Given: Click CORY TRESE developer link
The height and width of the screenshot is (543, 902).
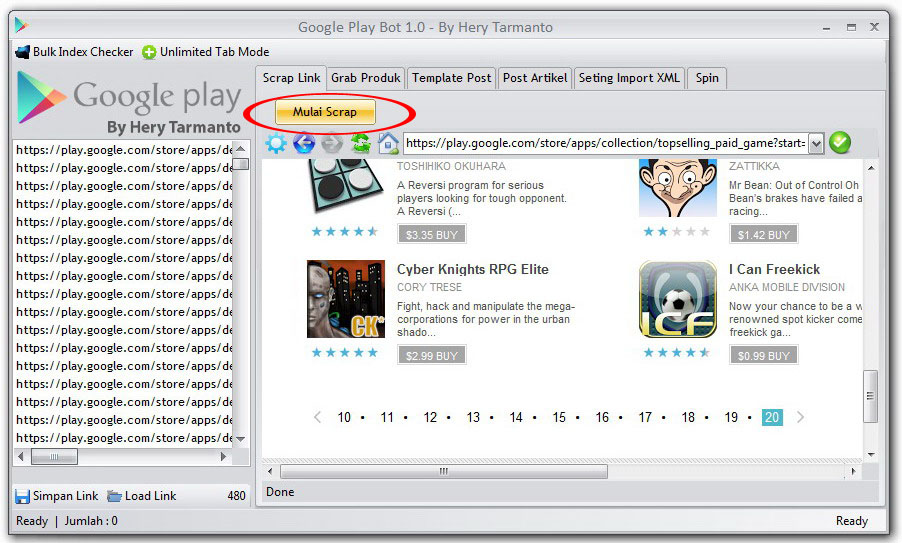Looking at the screenshot, I should pyautogui.click(x=429, y=287).
